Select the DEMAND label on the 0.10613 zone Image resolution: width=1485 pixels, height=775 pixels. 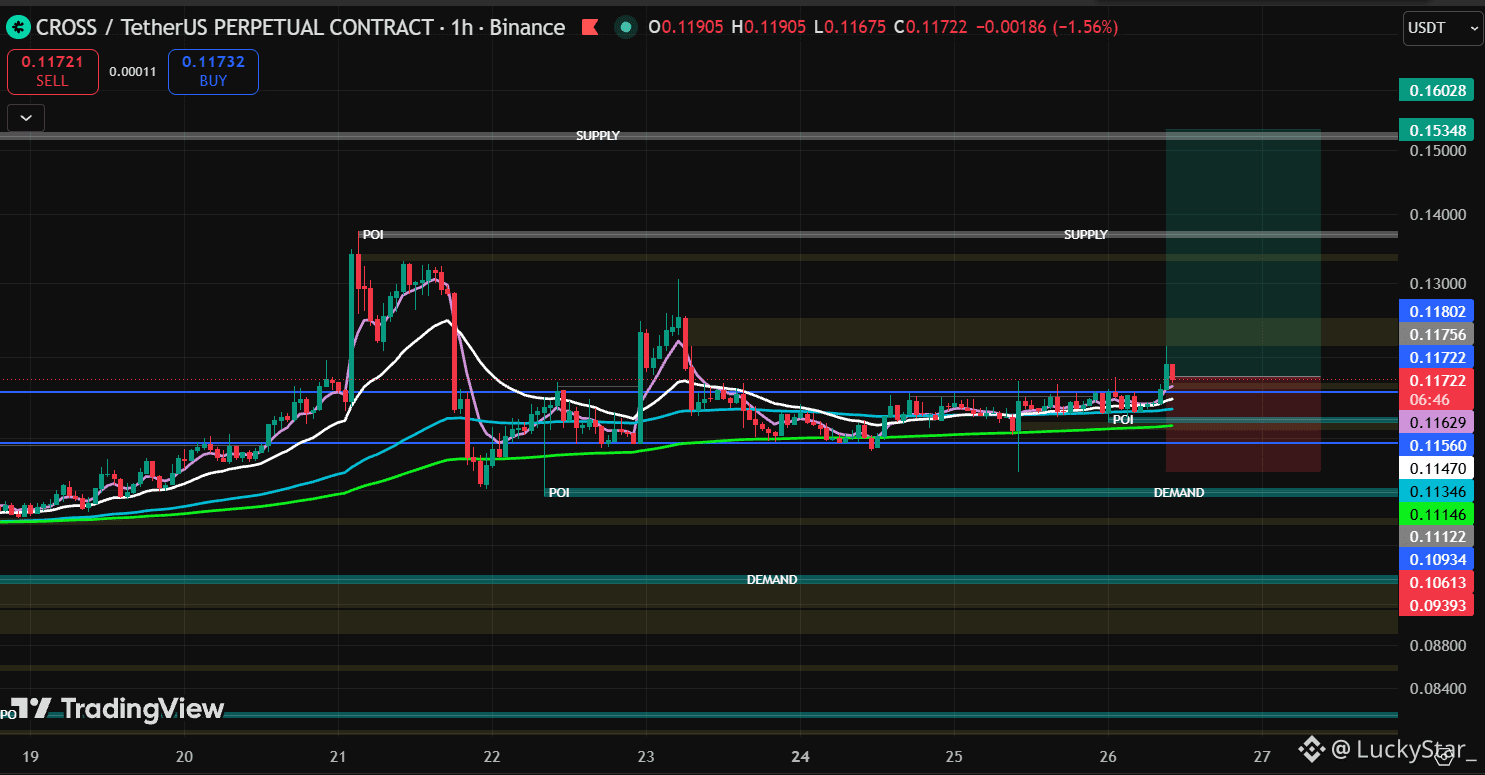pyautogui.click(x=772, y=579)
